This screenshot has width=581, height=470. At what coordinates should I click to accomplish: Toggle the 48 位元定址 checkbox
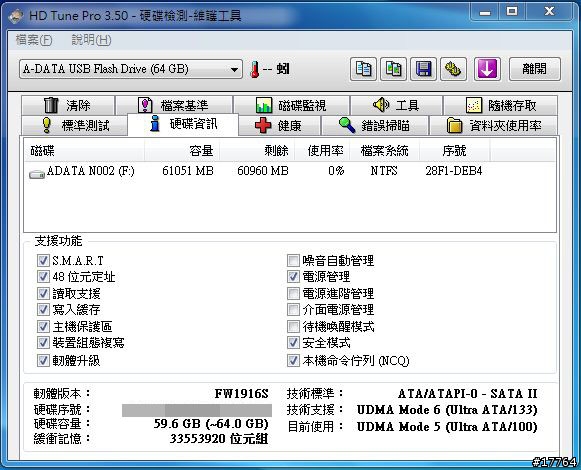(x=43, y=277)
